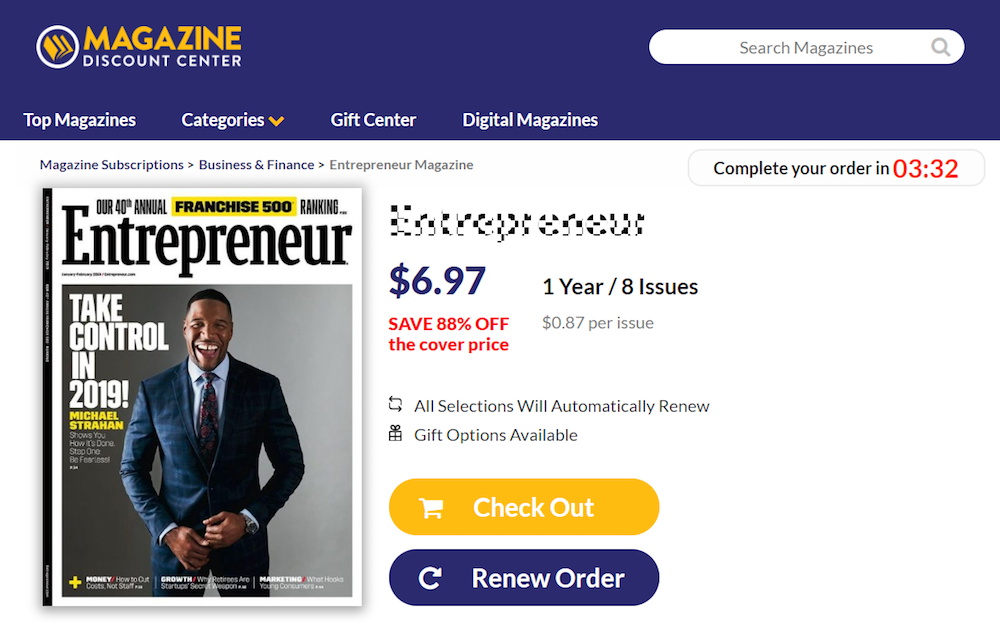The width and height of the screenshot is (1000, 629).
Task: Click the Magazine Discount Center wordmark
Action: 162,46
